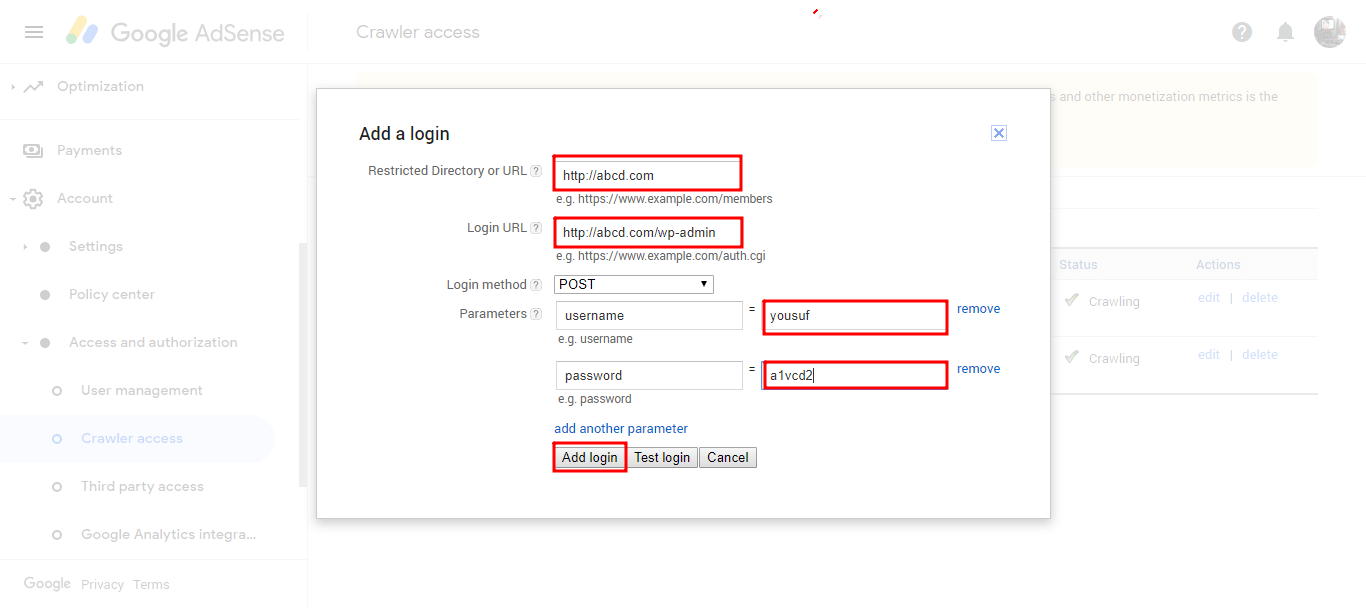Focus the username parameter name field

(649, 316)
